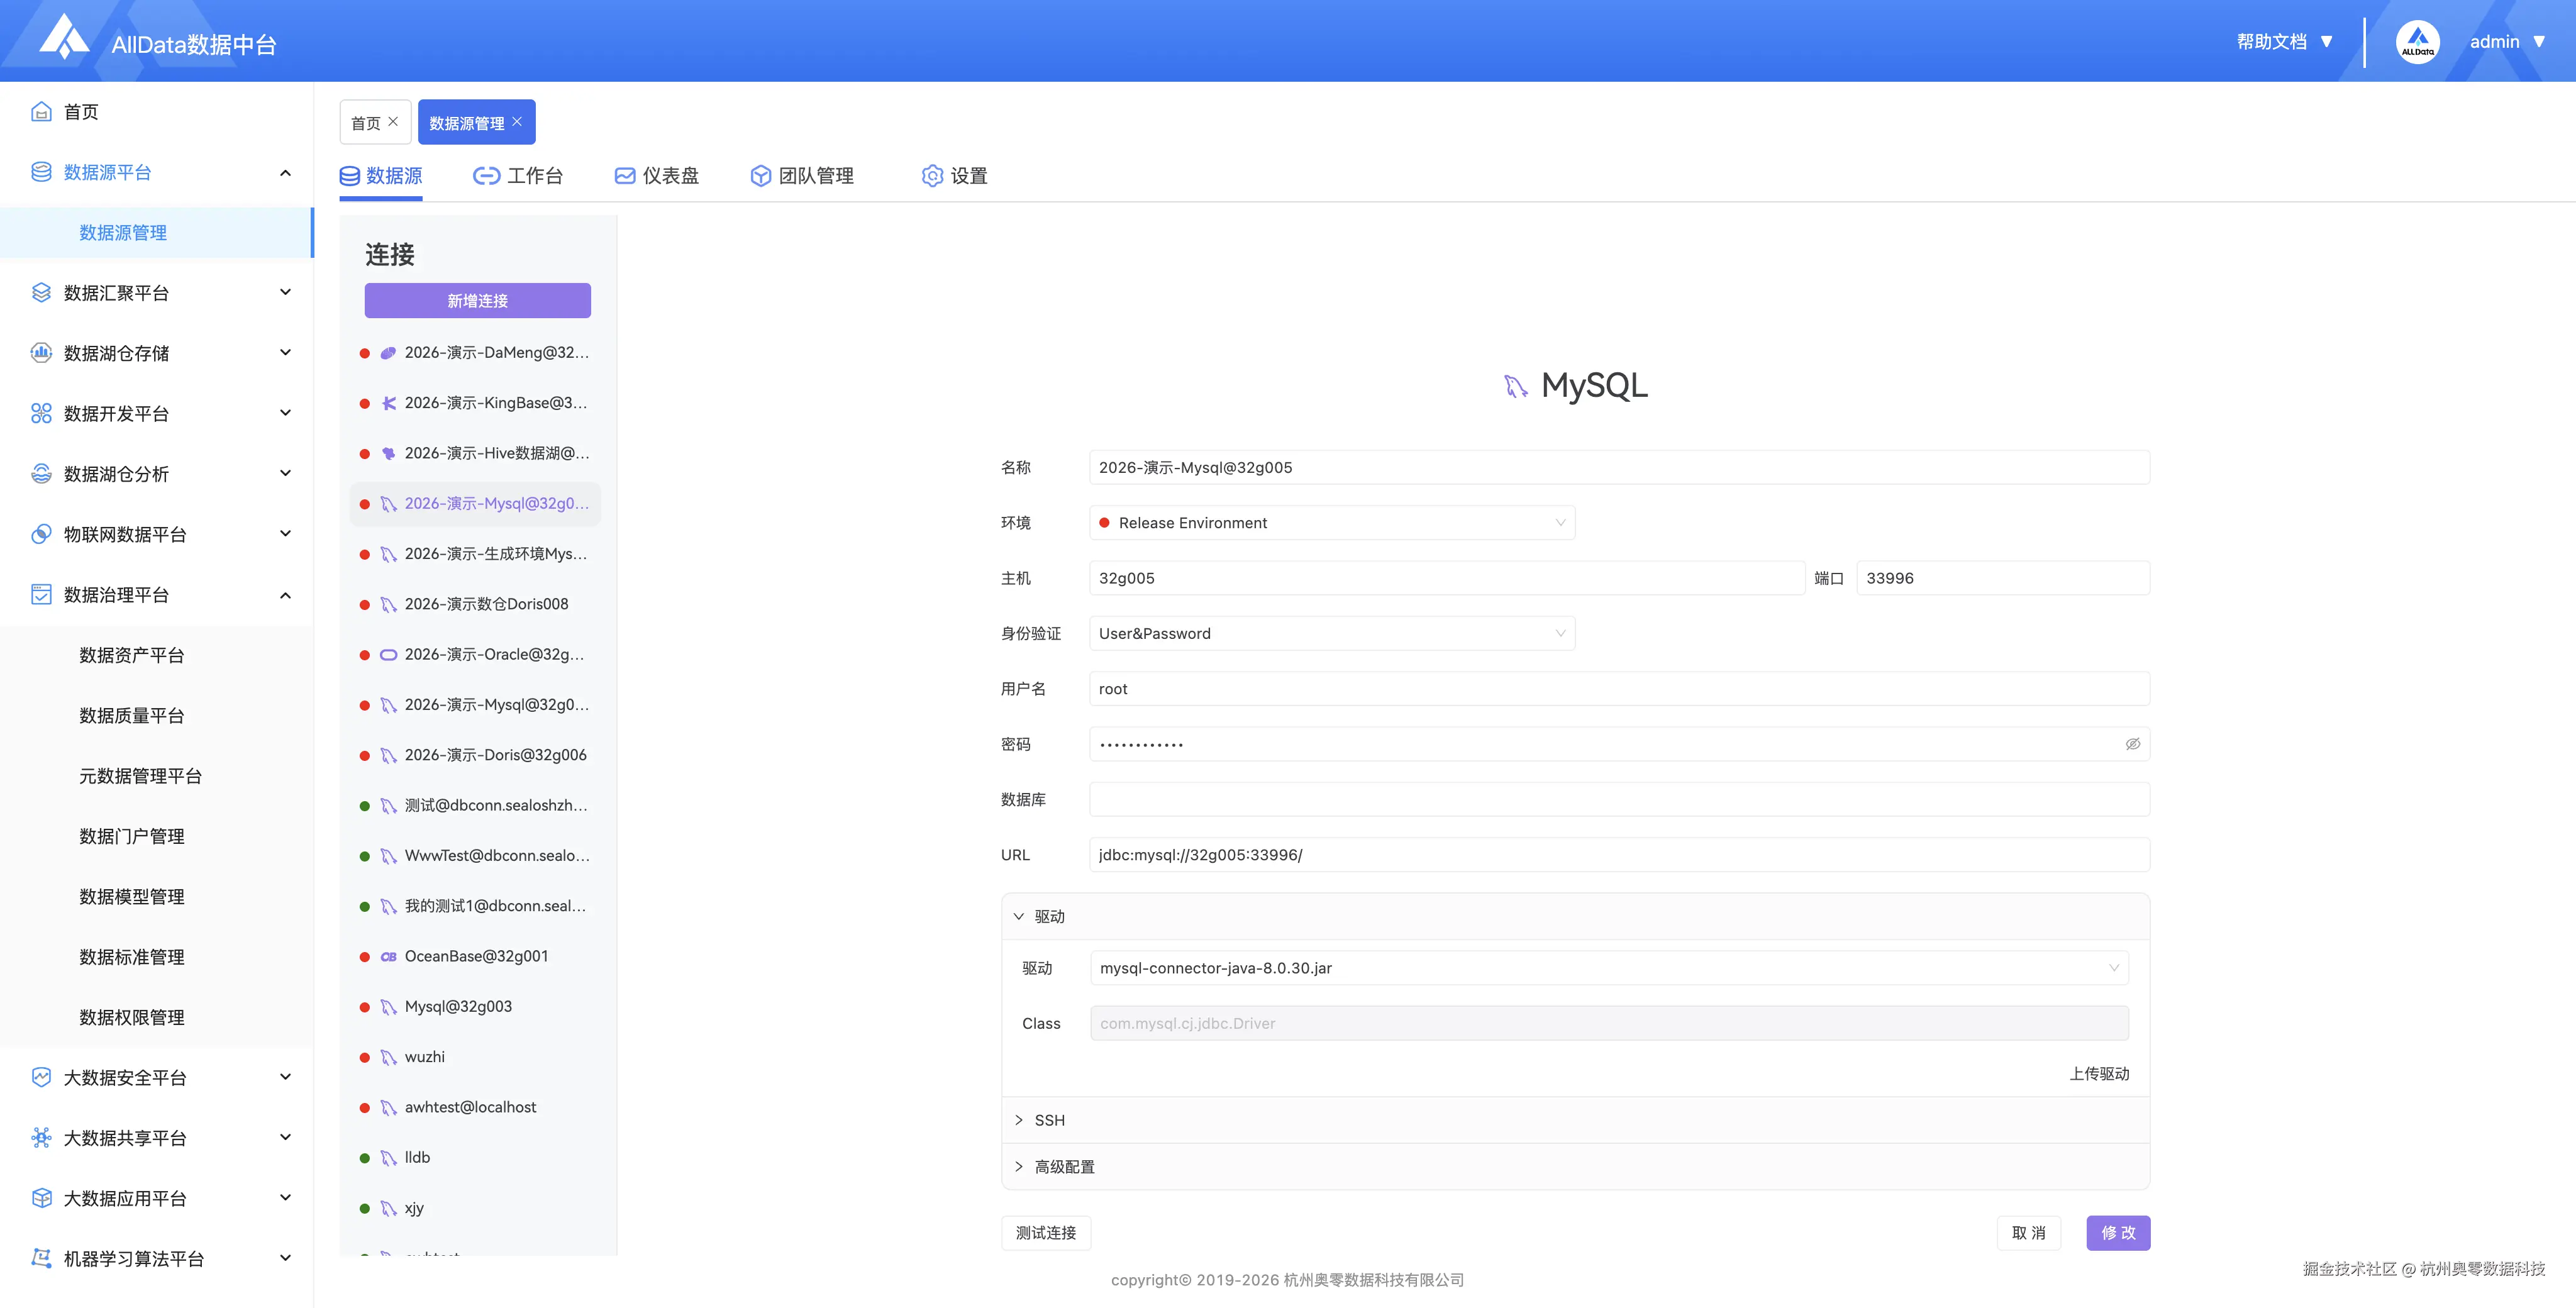Select connection 2026-演示数仓Doris008
Screen dimensions: 2576x1308
[x=475, y=604]
